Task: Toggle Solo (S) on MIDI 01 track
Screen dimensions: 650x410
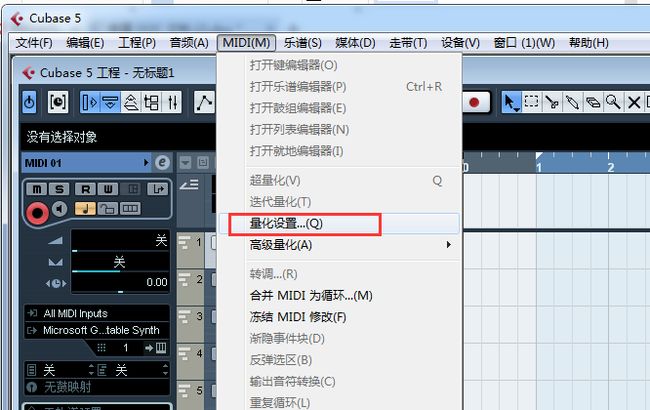Action: click(x=59, y=189)
